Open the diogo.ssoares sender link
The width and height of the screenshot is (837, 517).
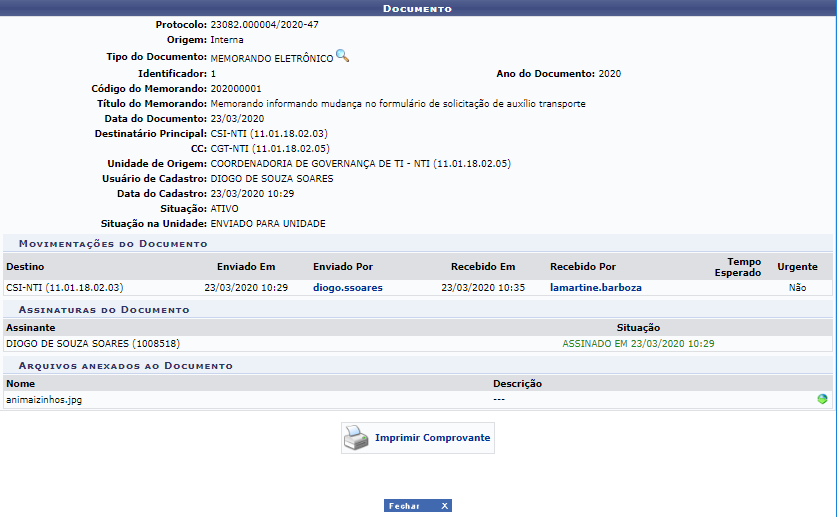click(347, 287)
